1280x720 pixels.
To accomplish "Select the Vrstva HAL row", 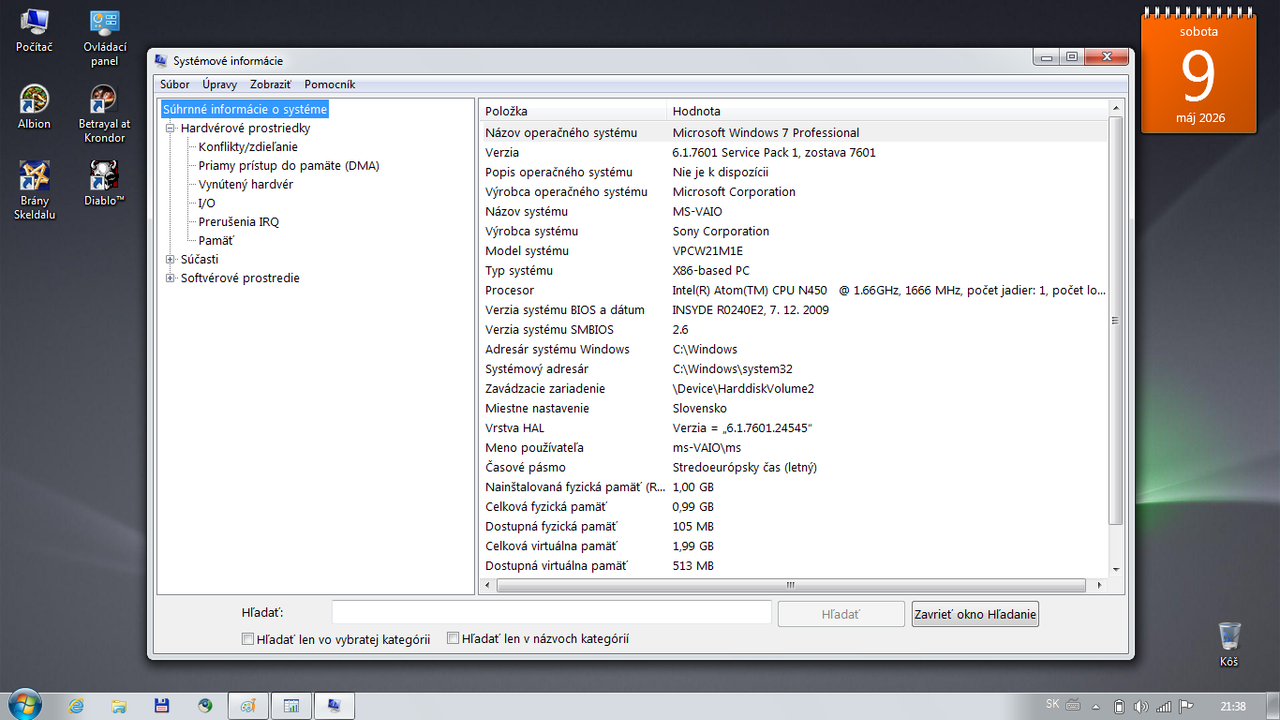I will [x=793, y=428].
